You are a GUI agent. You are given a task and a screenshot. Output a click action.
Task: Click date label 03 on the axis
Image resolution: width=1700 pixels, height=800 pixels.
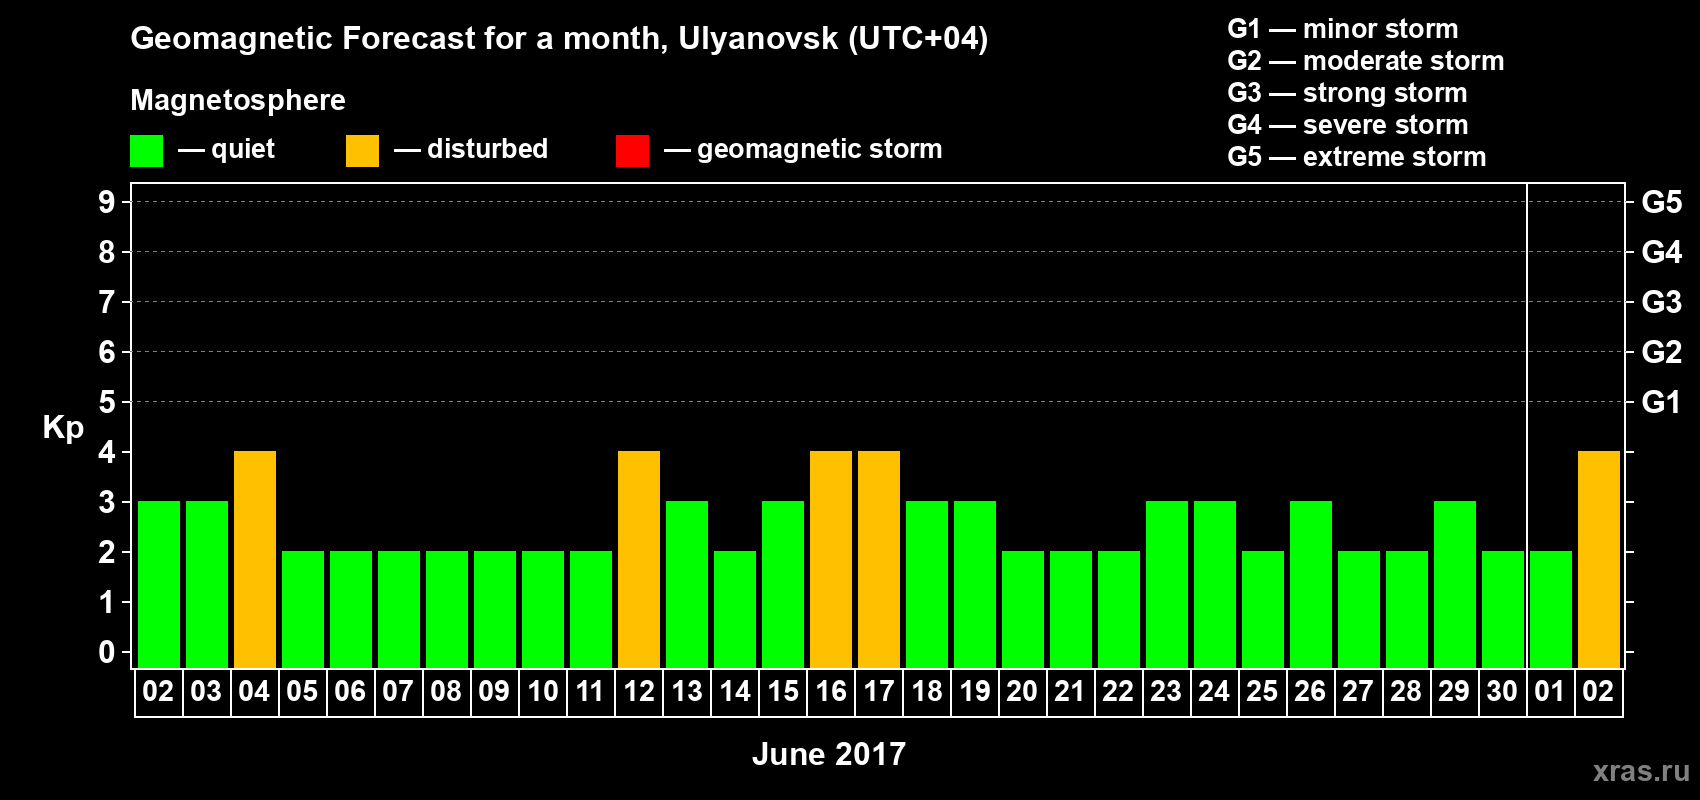(x=206, y=691)
